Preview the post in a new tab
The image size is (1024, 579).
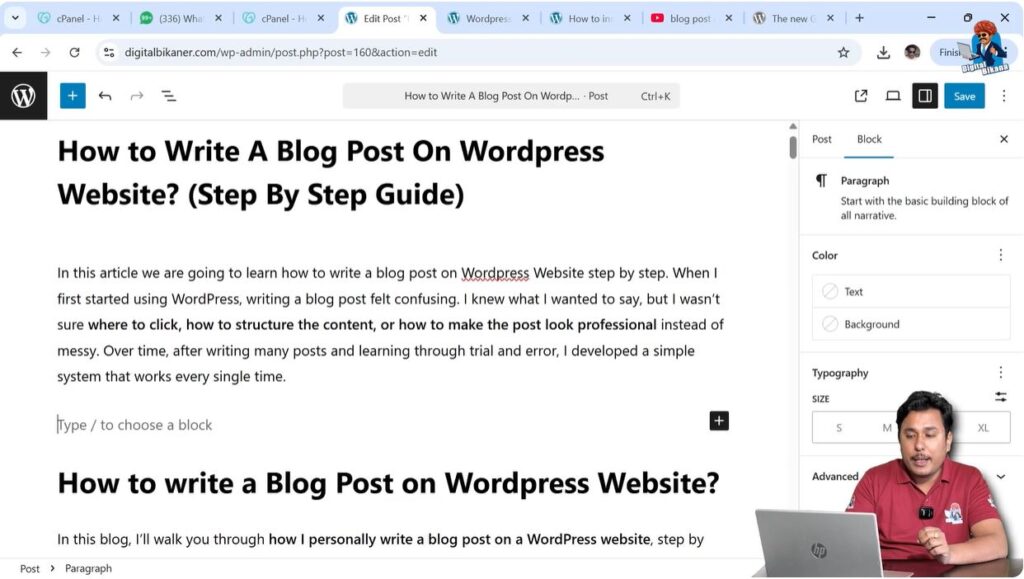click(x=860, y=95)
